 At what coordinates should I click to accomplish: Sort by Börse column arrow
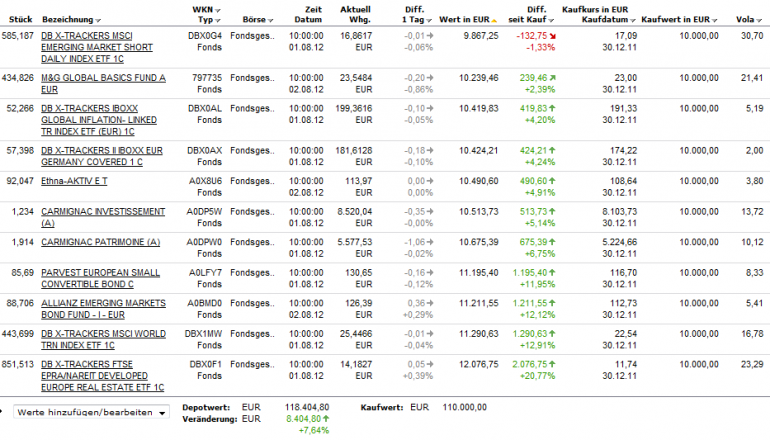point(271,20)
